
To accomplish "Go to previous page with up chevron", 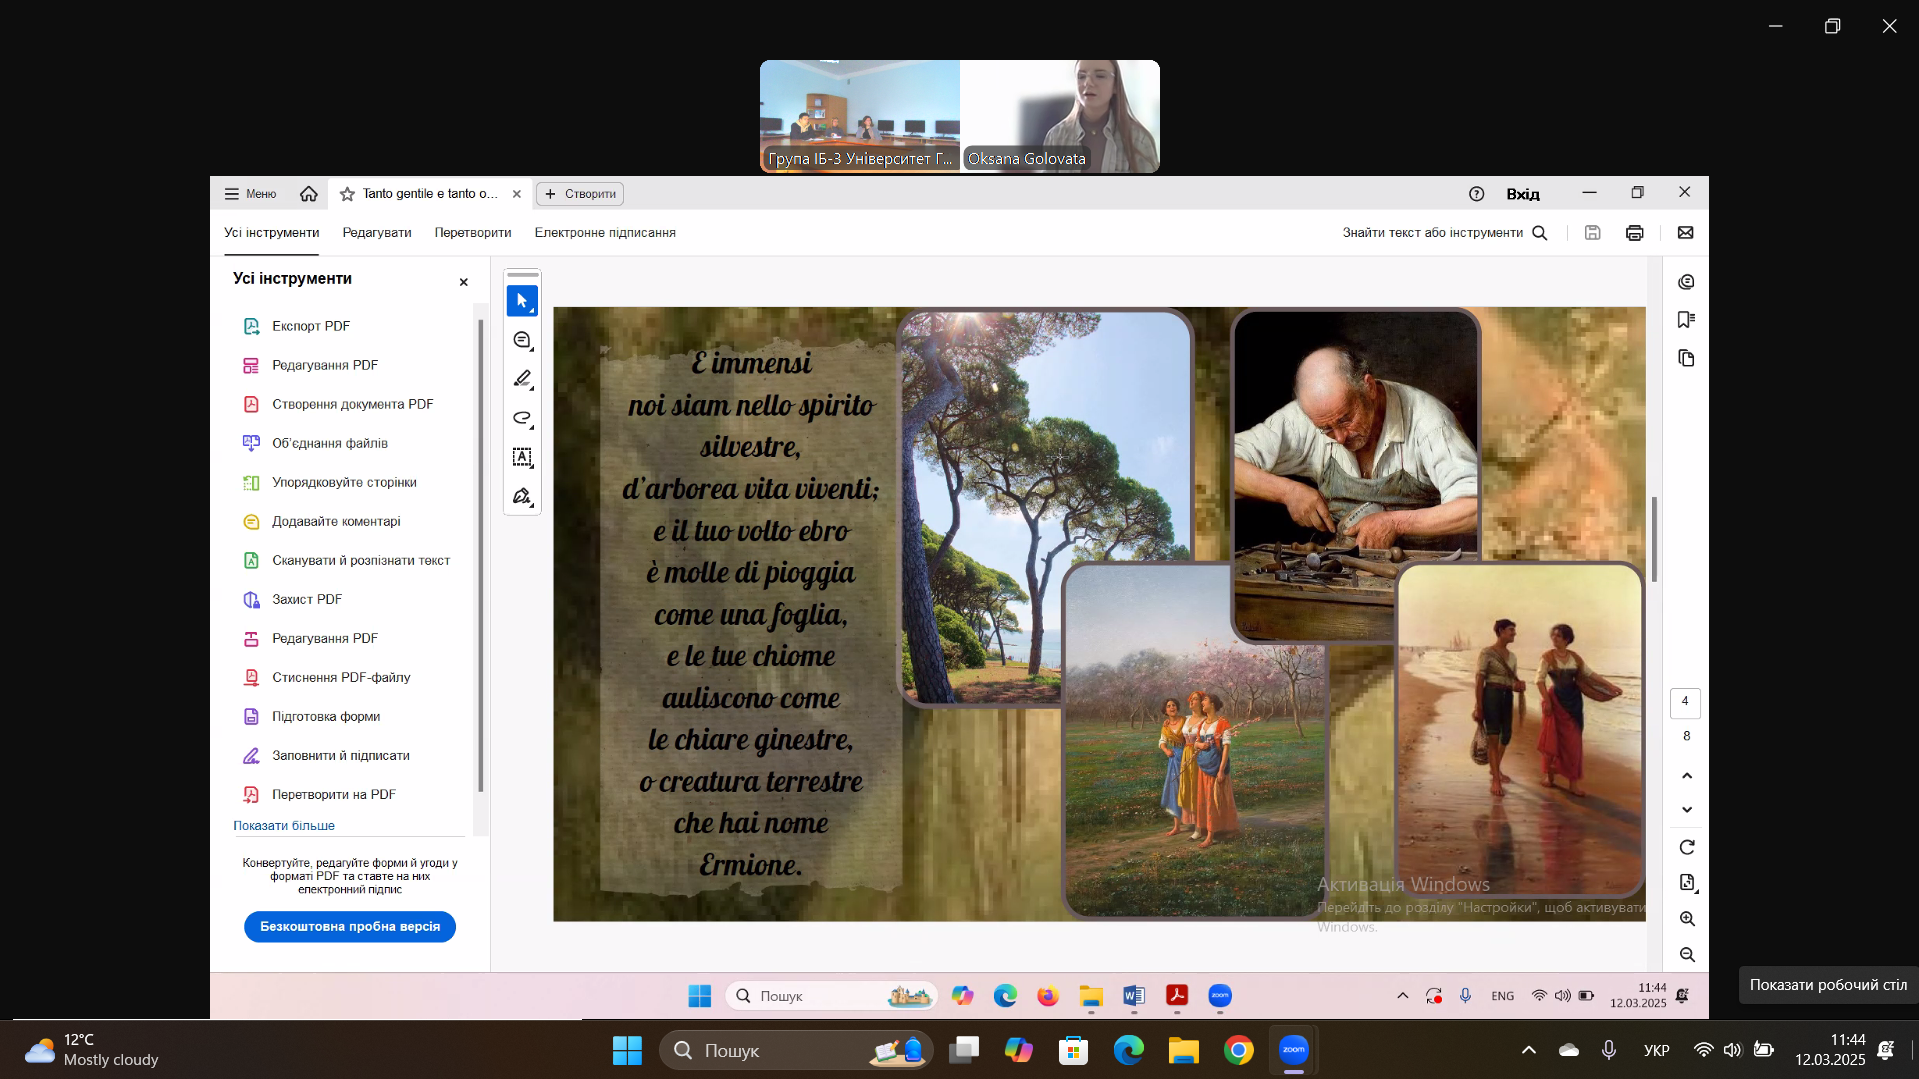I will (x=1687, y=776).
